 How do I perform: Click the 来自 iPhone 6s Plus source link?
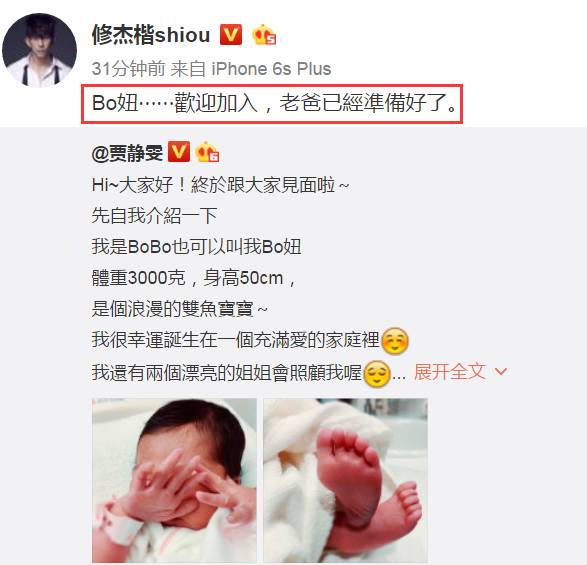point(251,69)
